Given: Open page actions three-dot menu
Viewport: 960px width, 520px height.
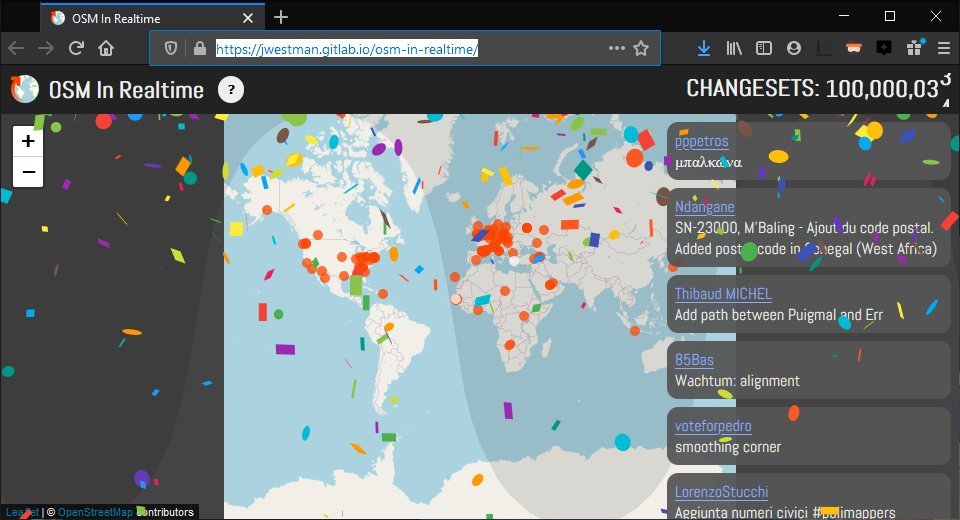Looking at the screenshot, I should click(x=617, y=48).
